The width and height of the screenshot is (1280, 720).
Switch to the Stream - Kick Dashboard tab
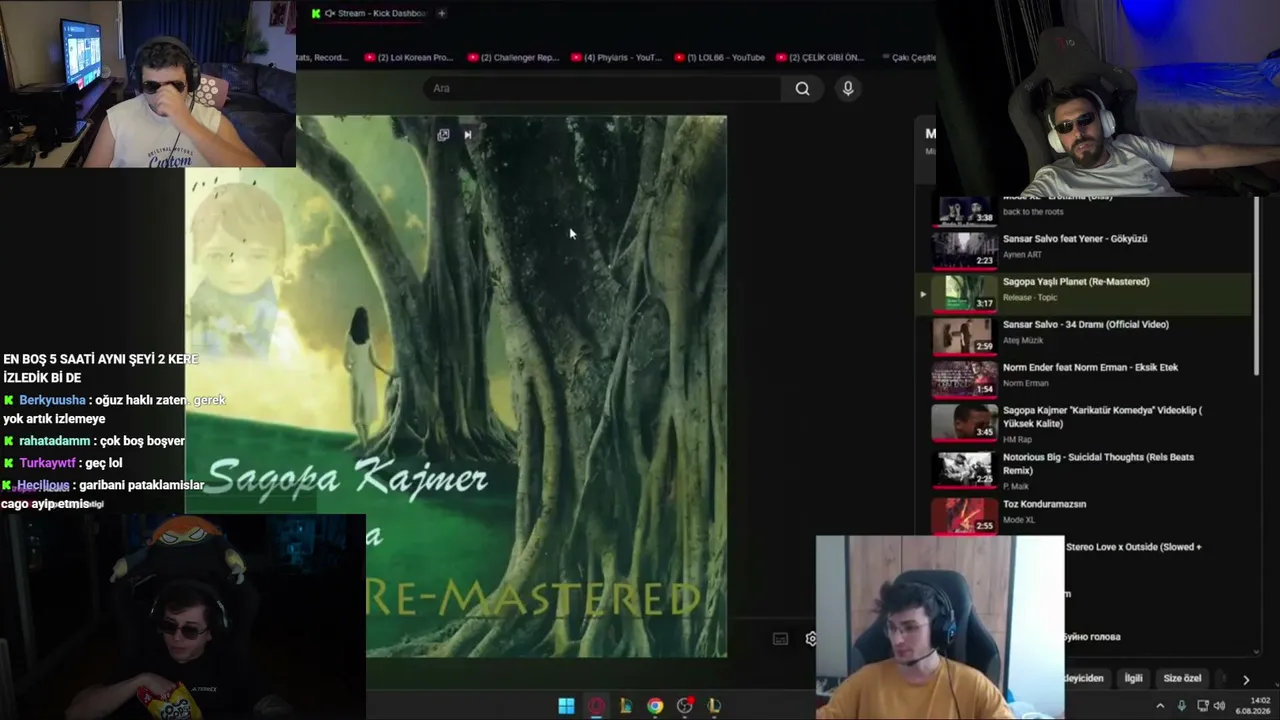click(369, 13)
